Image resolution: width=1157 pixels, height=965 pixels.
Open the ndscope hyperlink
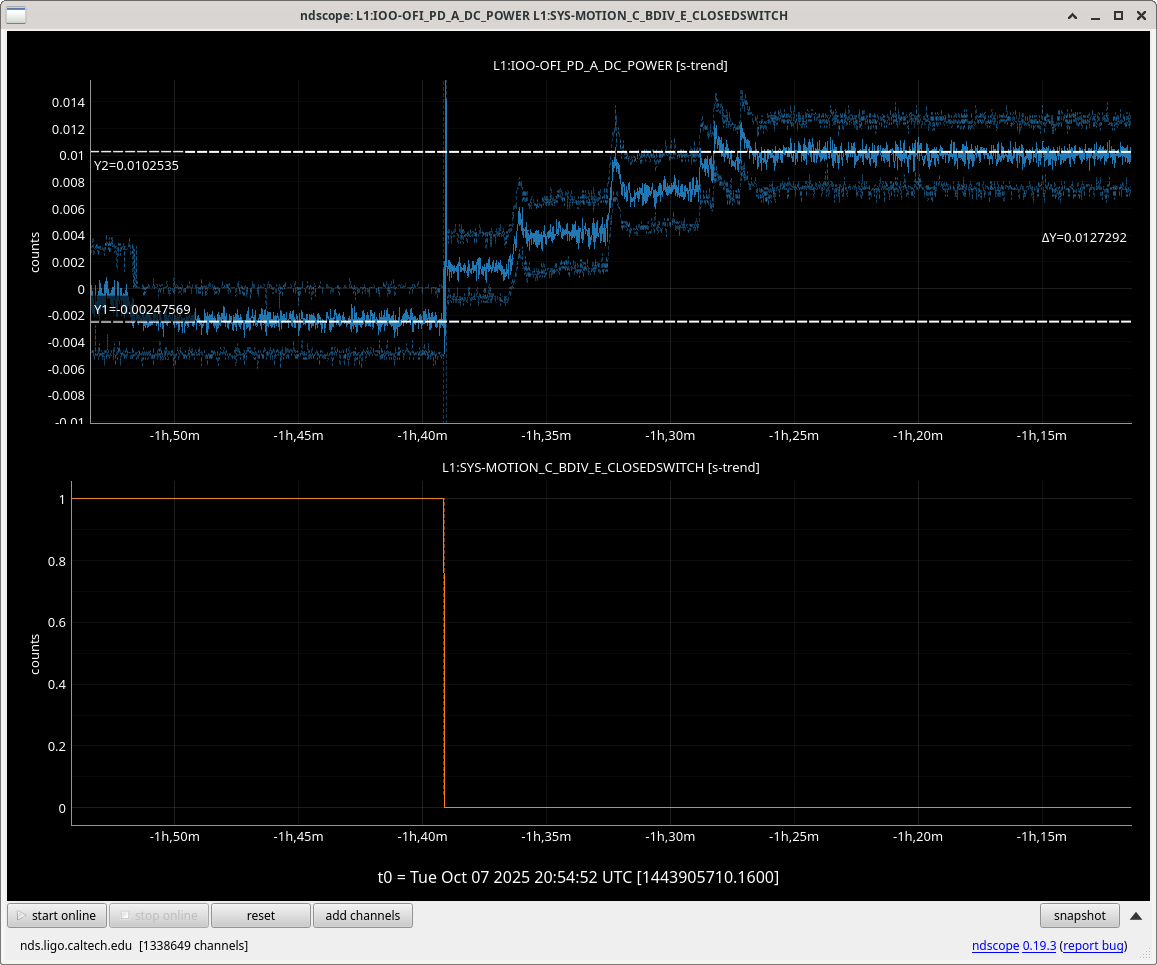994,945
